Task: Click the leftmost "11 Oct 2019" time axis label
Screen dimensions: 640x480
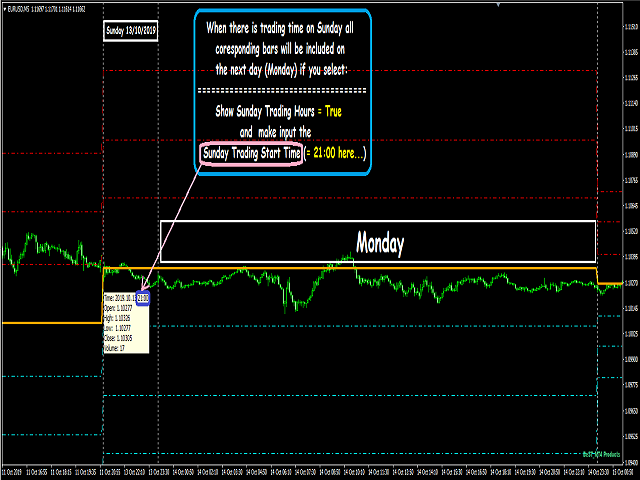Action: 11,472
